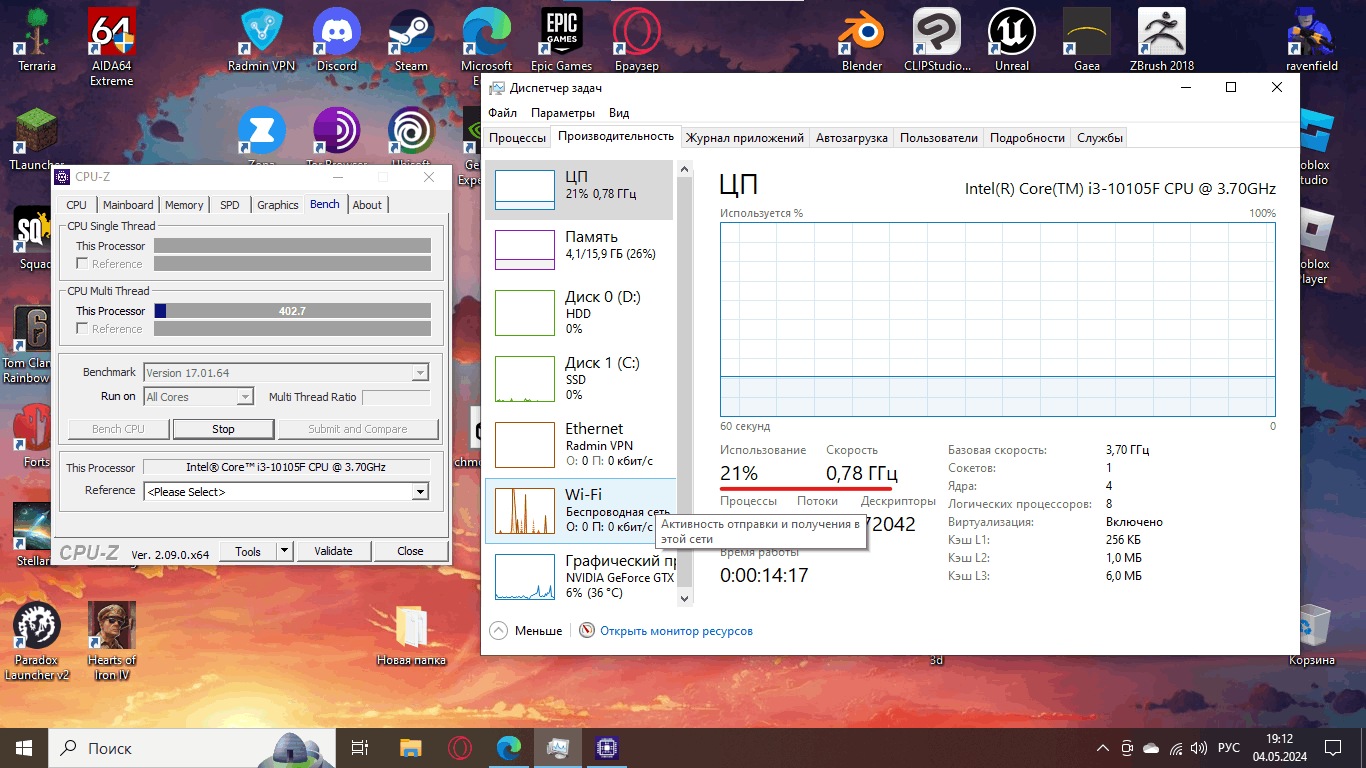Image resolution: width=1366 pixels, height=768 pixels.
Task: Open Graphics tab in CPU-Z
Action: pos(278,205)
